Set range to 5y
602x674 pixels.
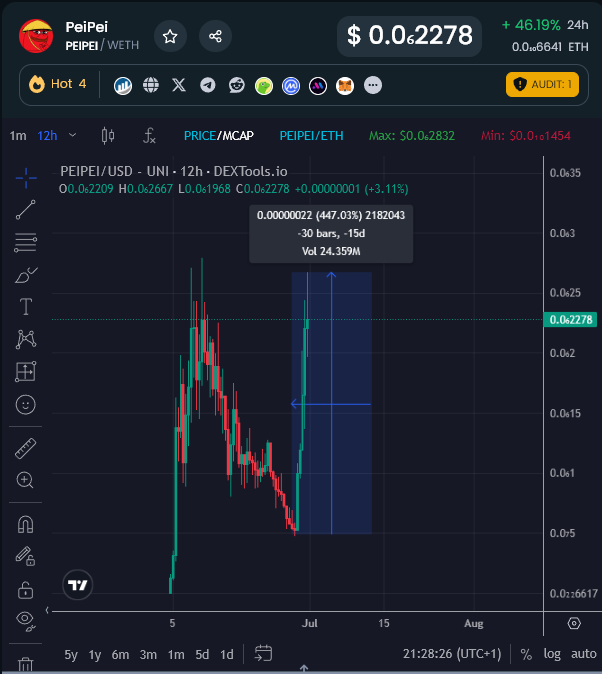tap(71, 655)
